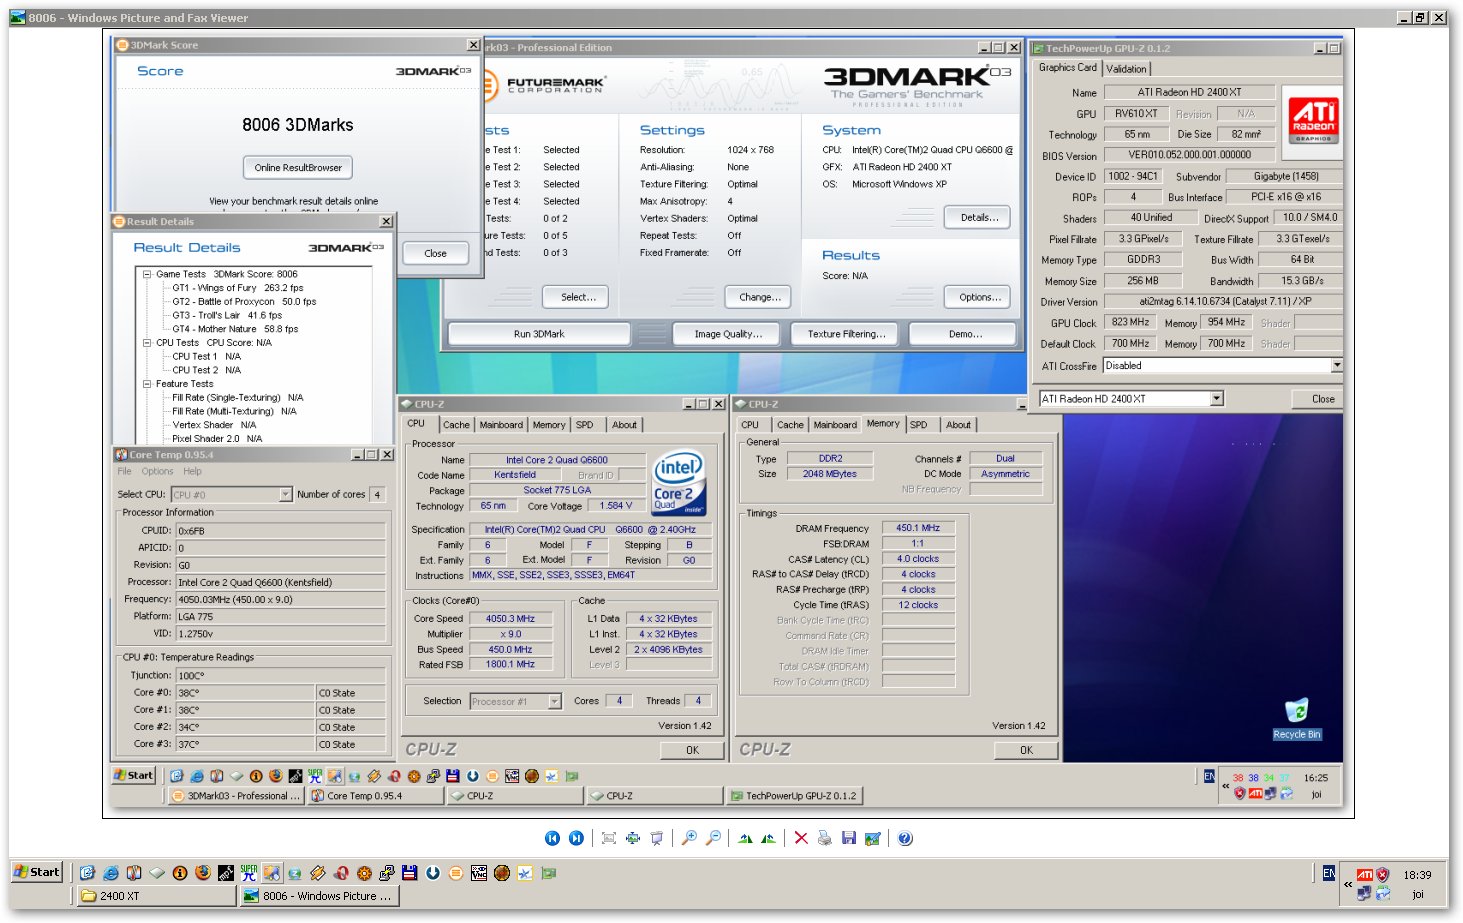Click the 16:25 clock in pictured tray

[x=1316, y=777]
